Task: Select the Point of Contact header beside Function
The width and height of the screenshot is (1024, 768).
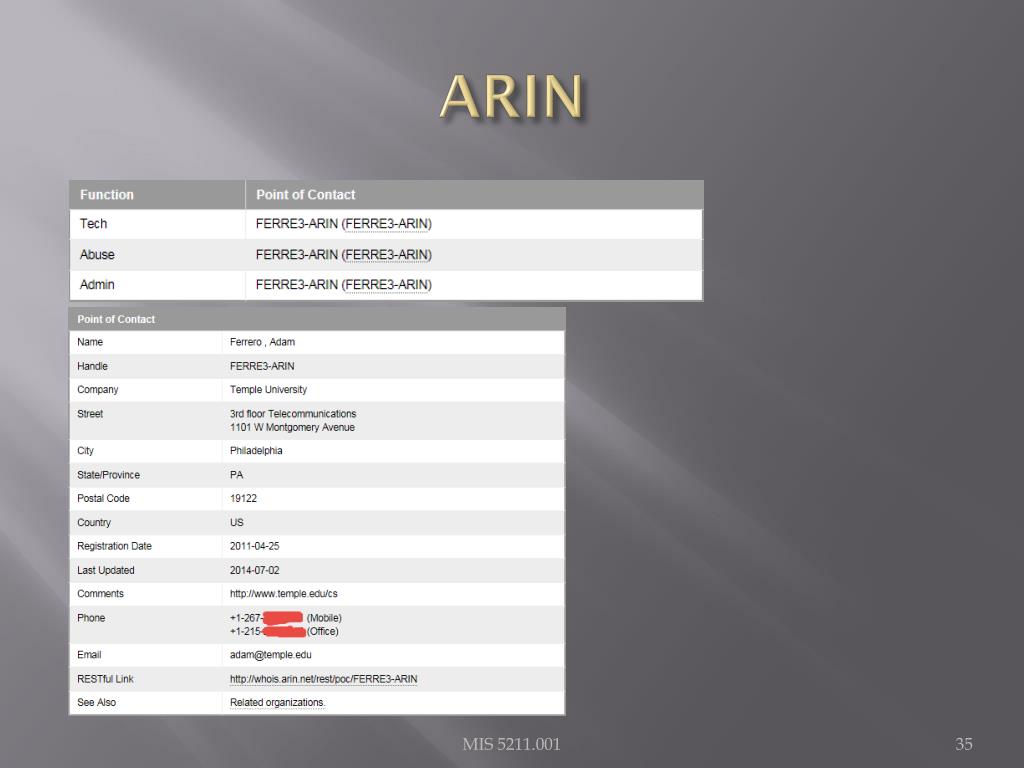Action: 306,195
